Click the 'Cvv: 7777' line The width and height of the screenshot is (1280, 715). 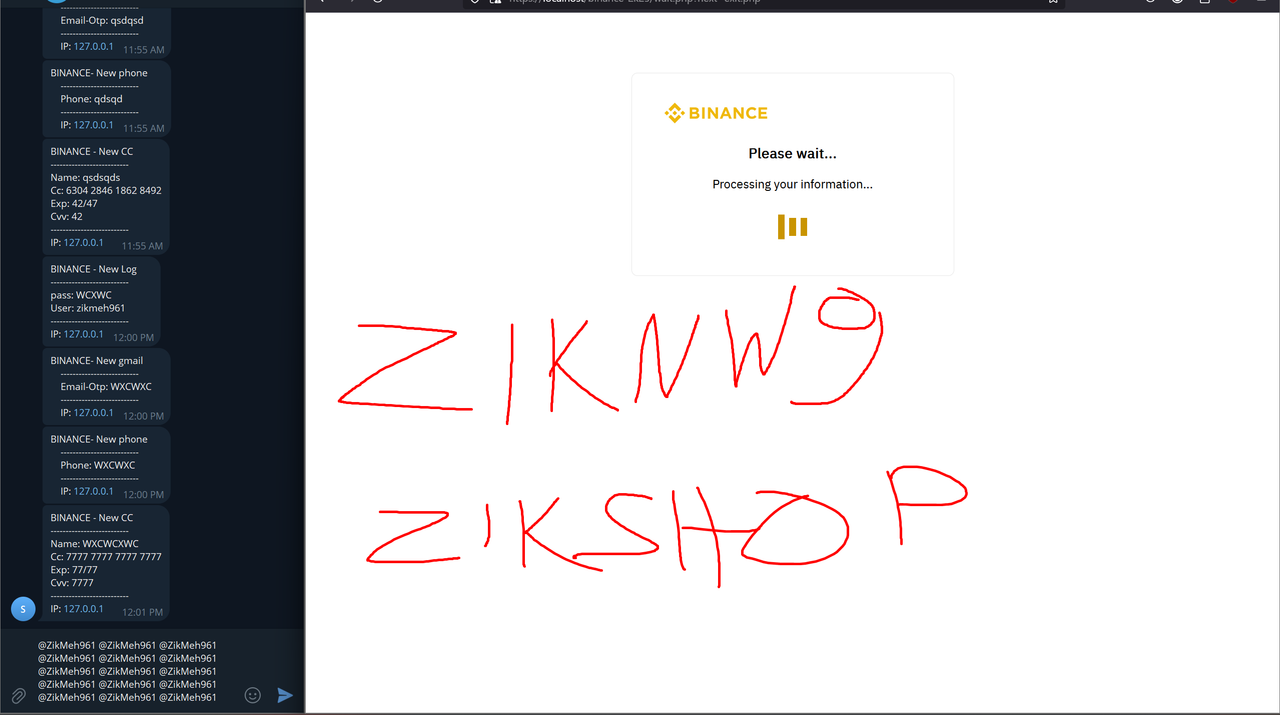click(x=72, y=583)
